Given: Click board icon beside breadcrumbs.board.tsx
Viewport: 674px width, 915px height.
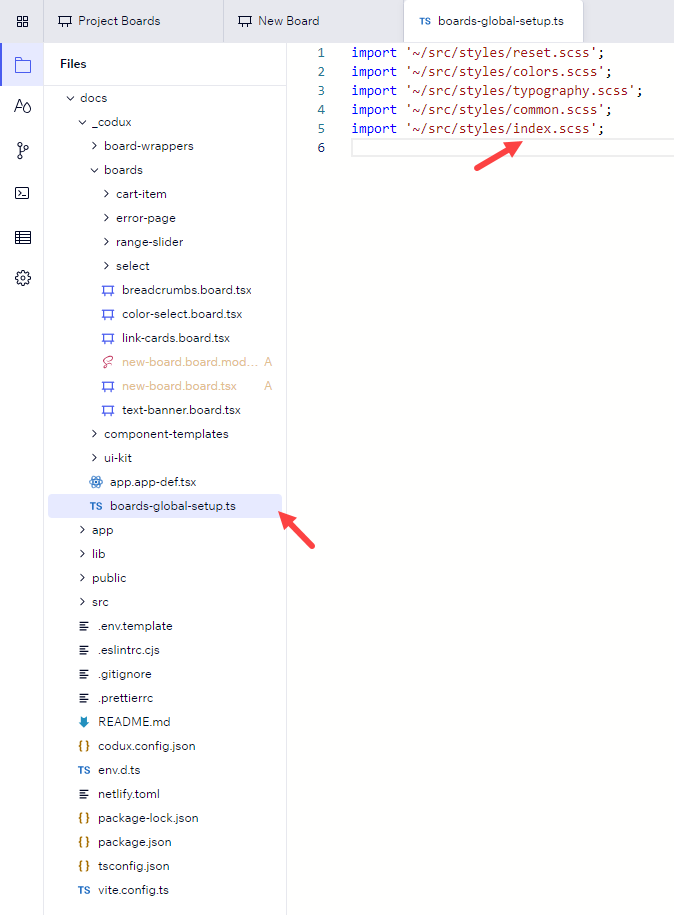Looking at the screenshot, I should [x=108, y=291].
